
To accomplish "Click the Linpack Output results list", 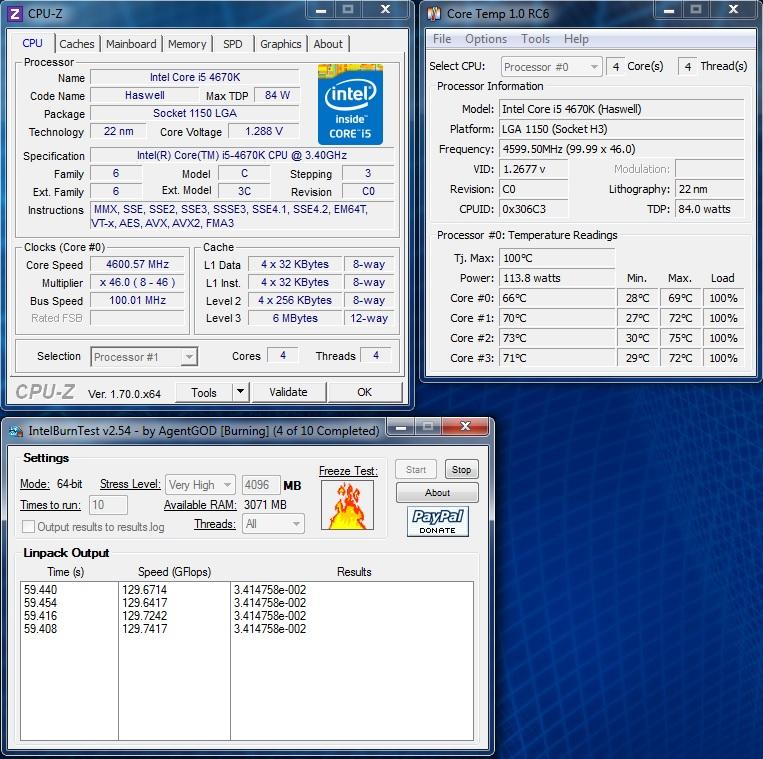I will coord(247,661).
